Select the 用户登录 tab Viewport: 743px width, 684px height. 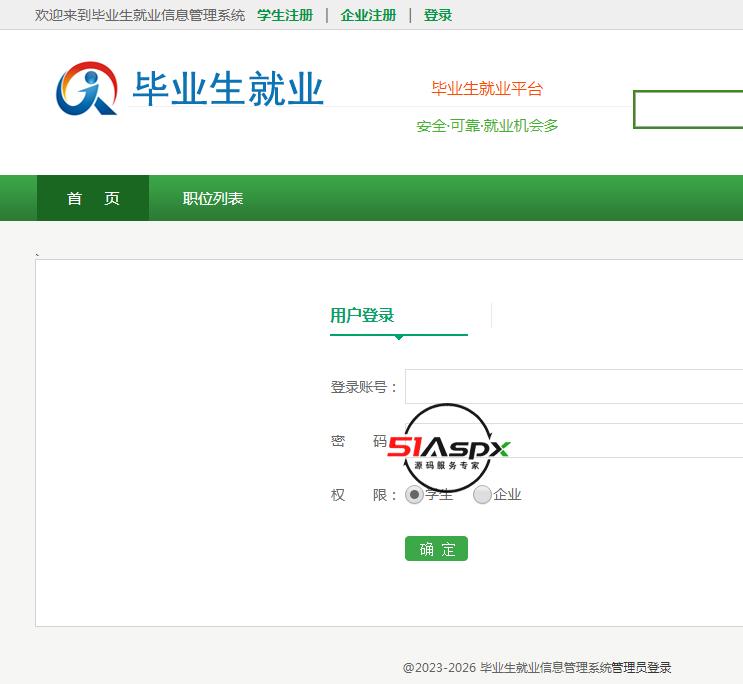pyautogui.click(x=362, y=315)
